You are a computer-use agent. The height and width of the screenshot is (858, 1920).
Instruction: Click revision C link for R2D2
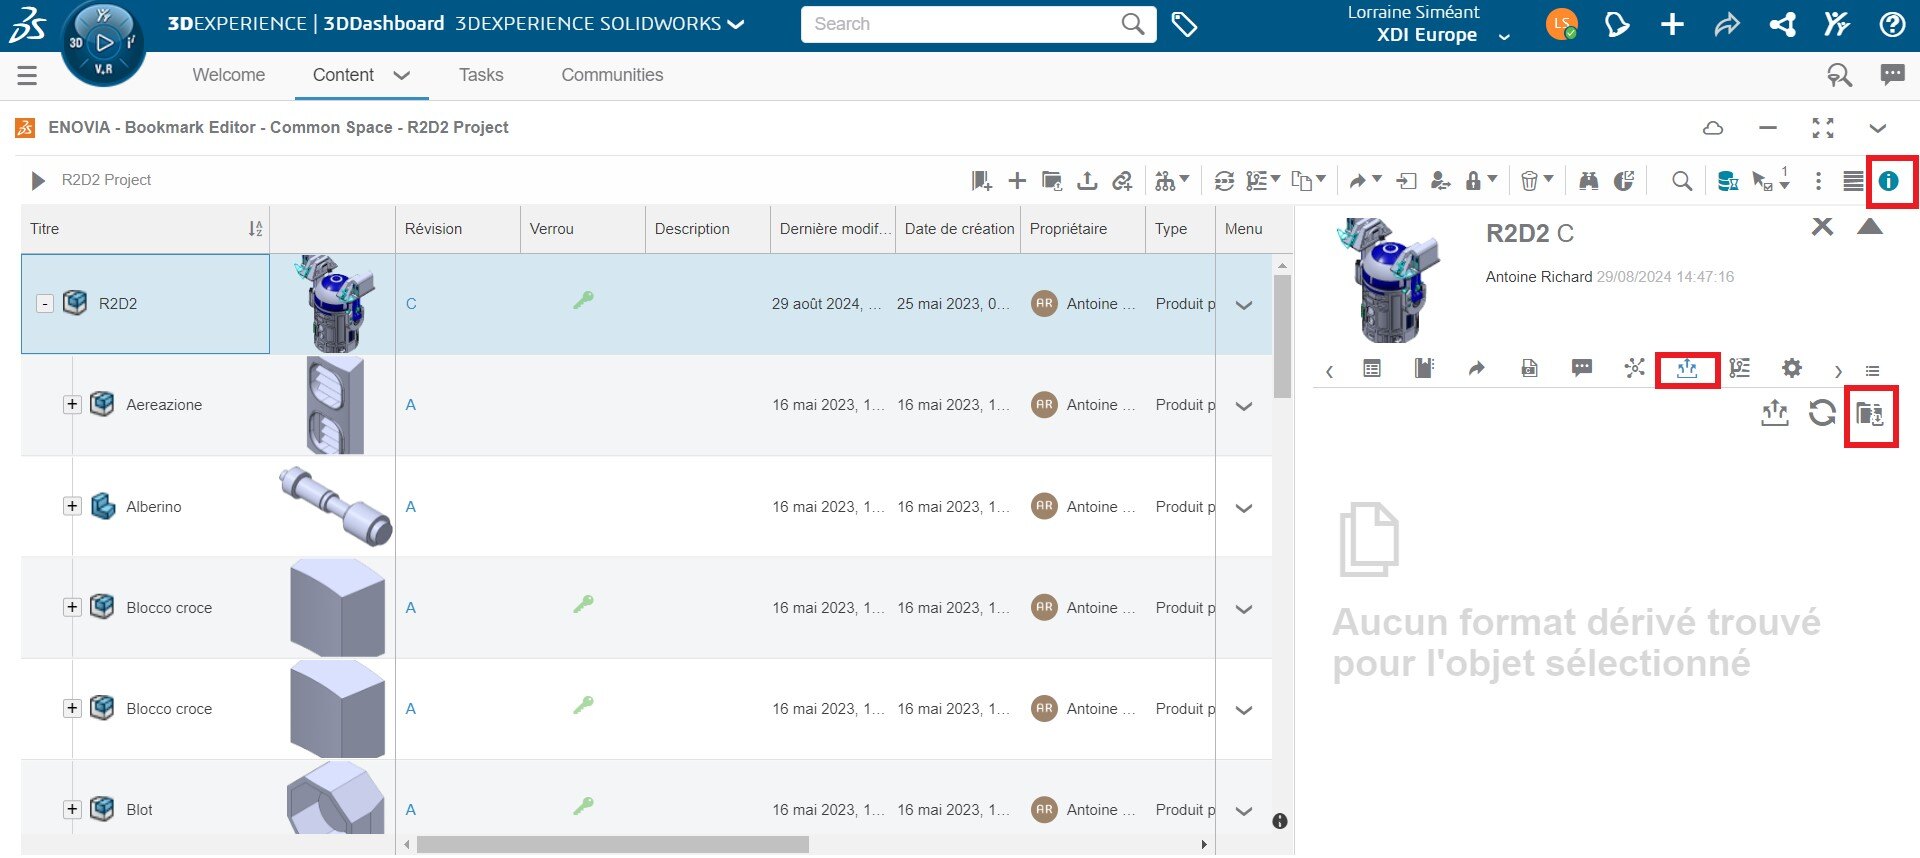411,304
